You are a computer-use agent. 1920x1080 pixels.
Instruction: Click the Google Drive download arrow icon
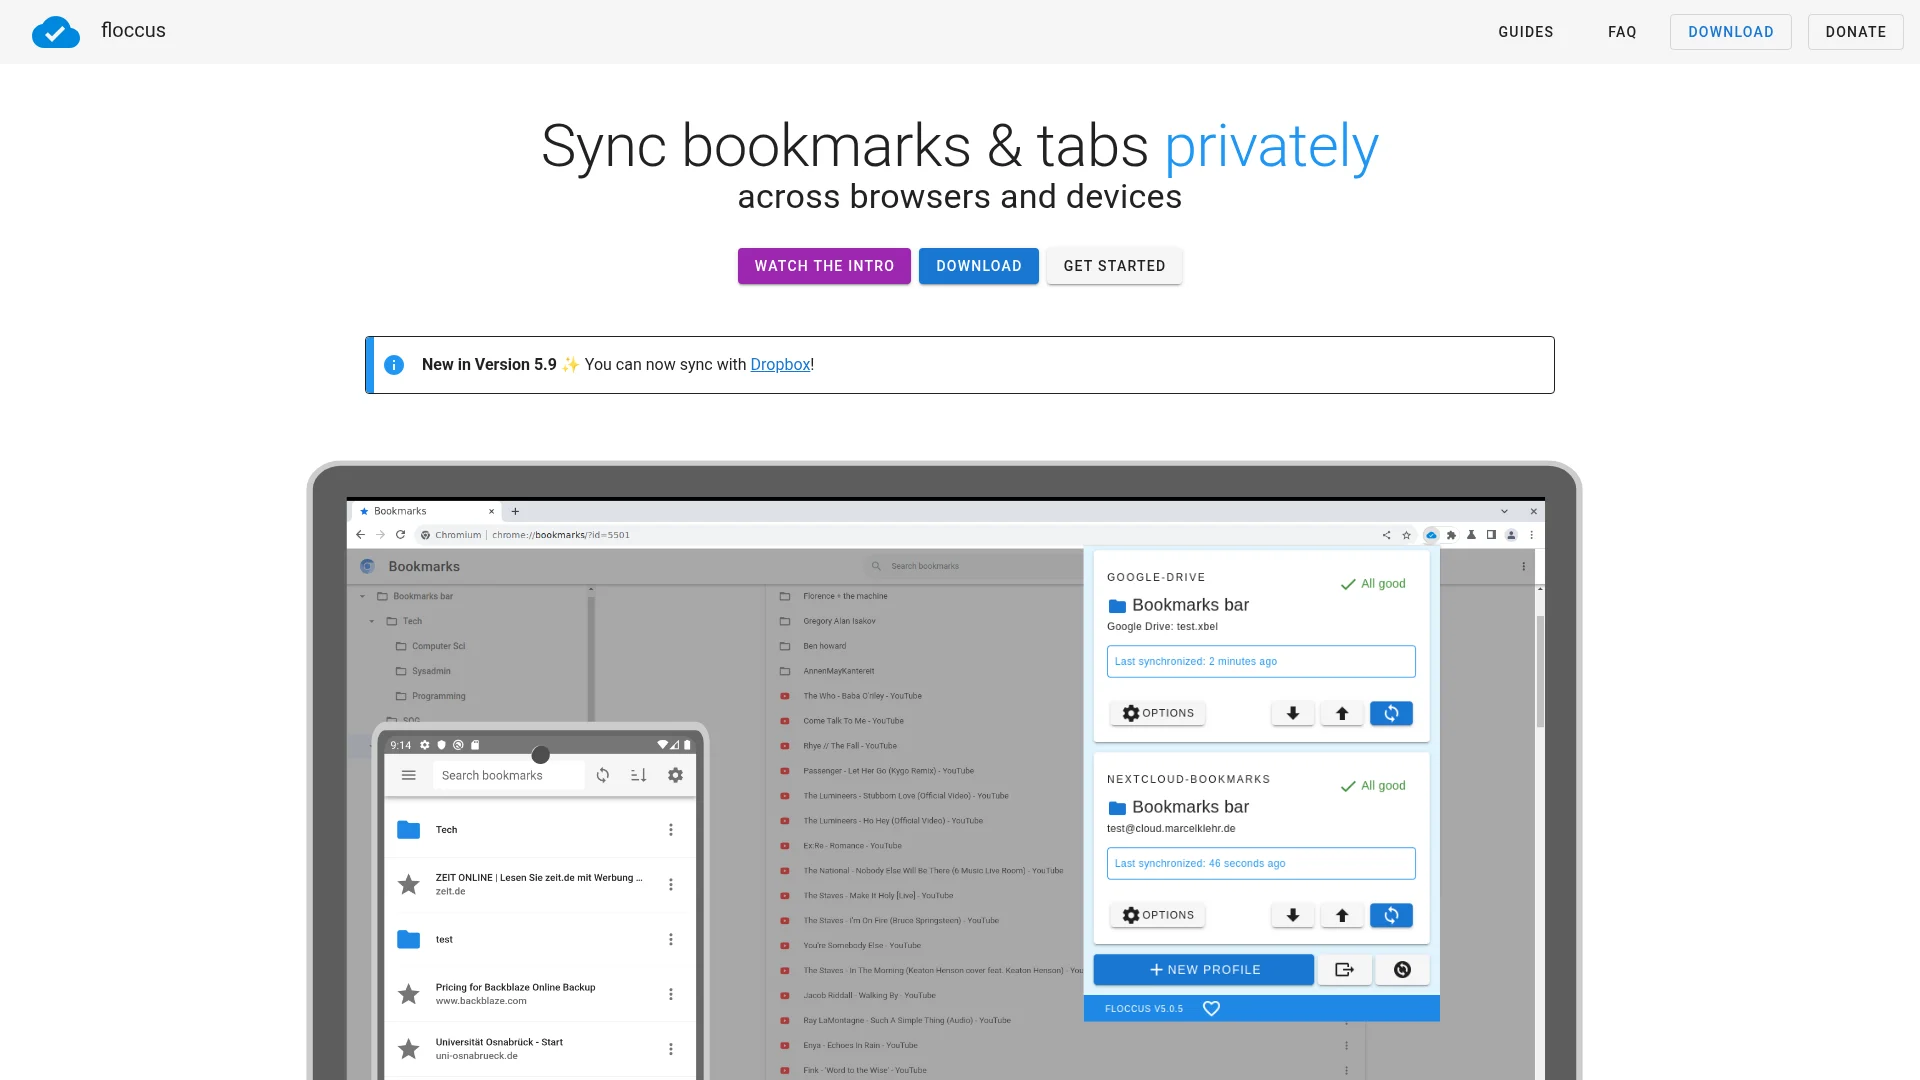[x=1292, y=713]
